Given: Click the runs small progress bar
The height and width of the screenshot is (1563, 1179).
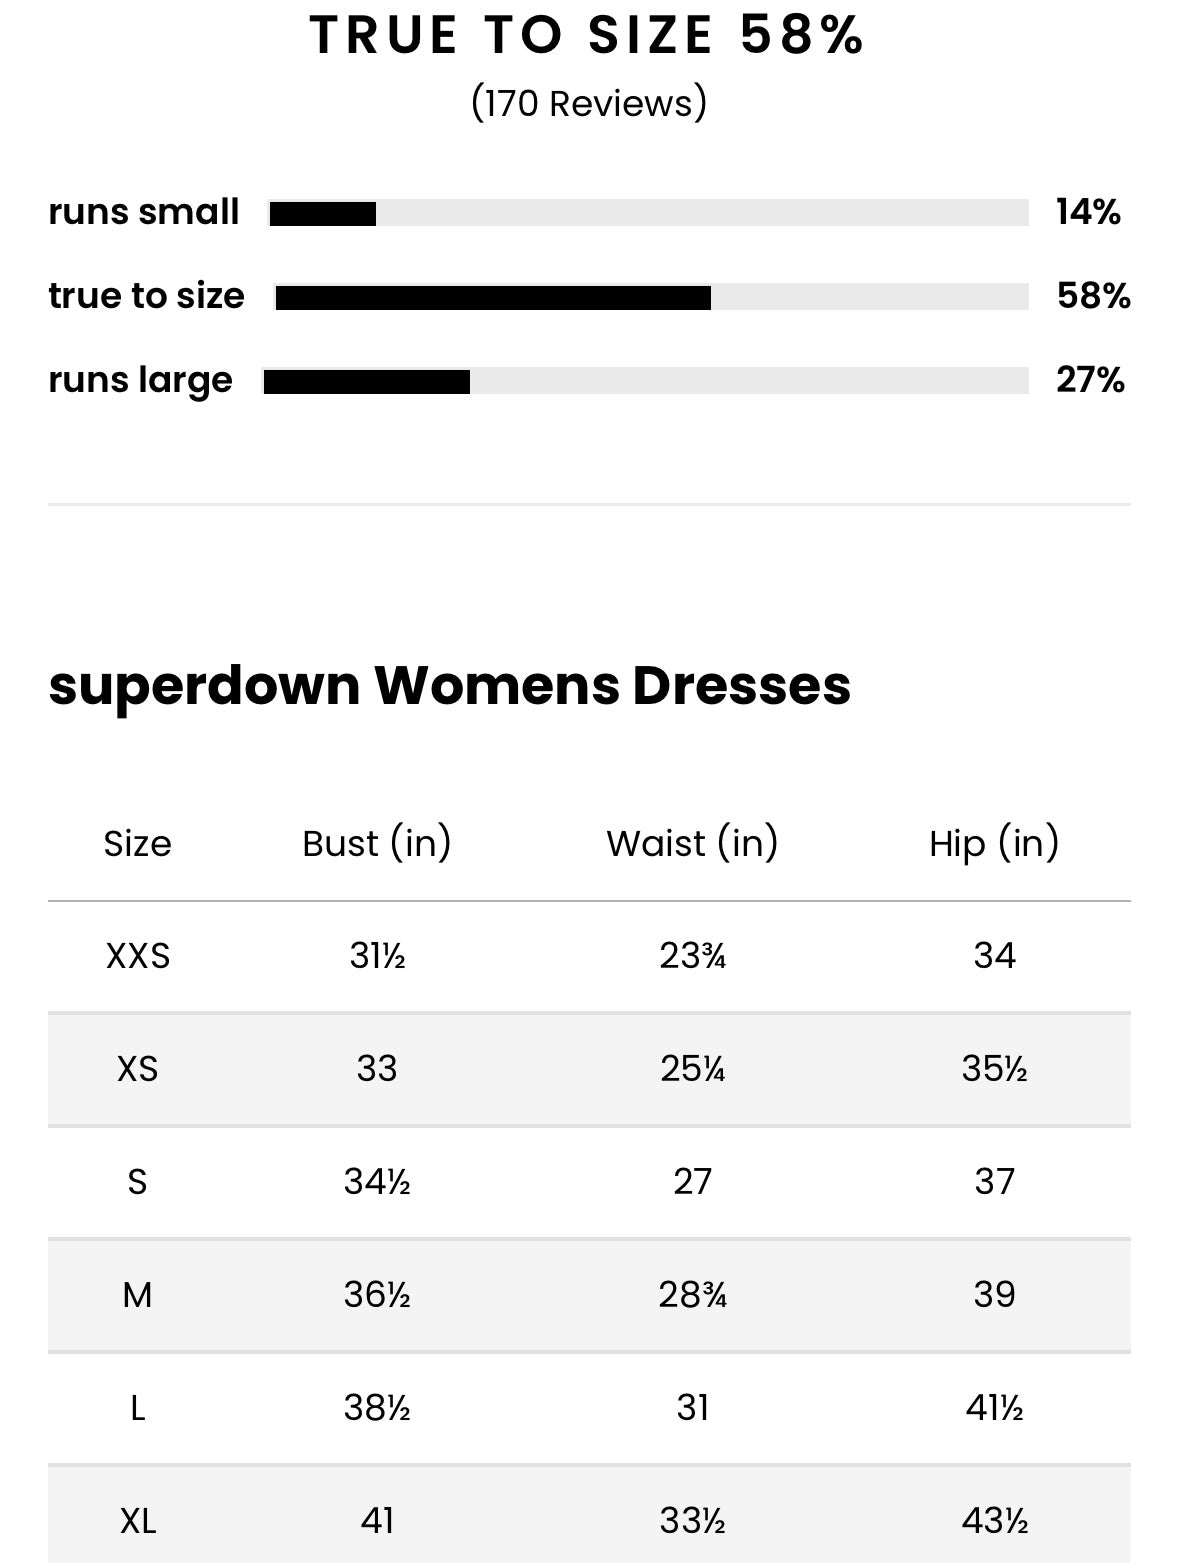Looking at the screenshot, I should [648, 213].
